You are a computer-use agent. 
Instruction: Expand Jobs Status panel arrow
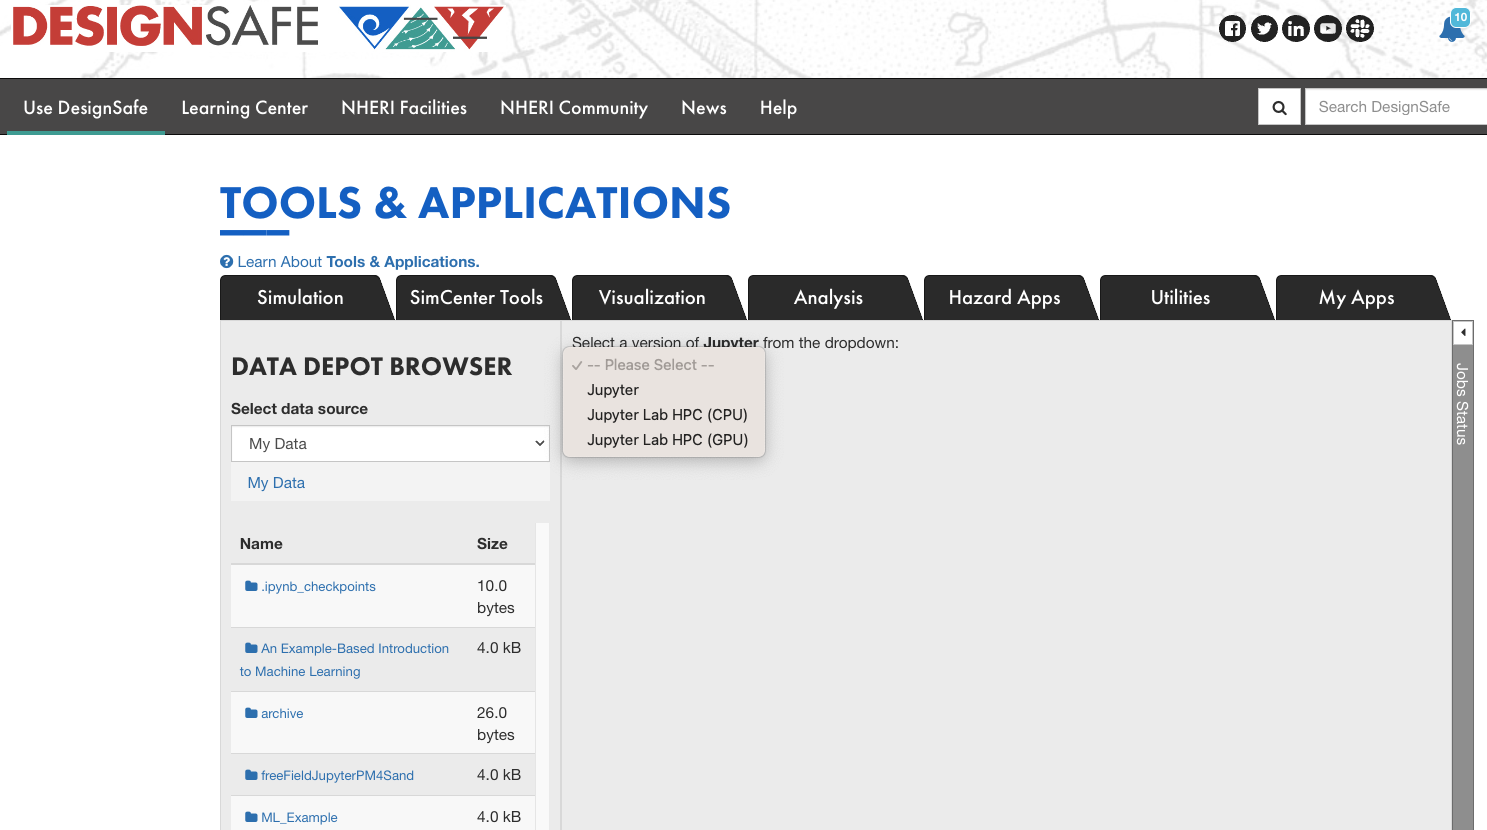pos(1463,332)
